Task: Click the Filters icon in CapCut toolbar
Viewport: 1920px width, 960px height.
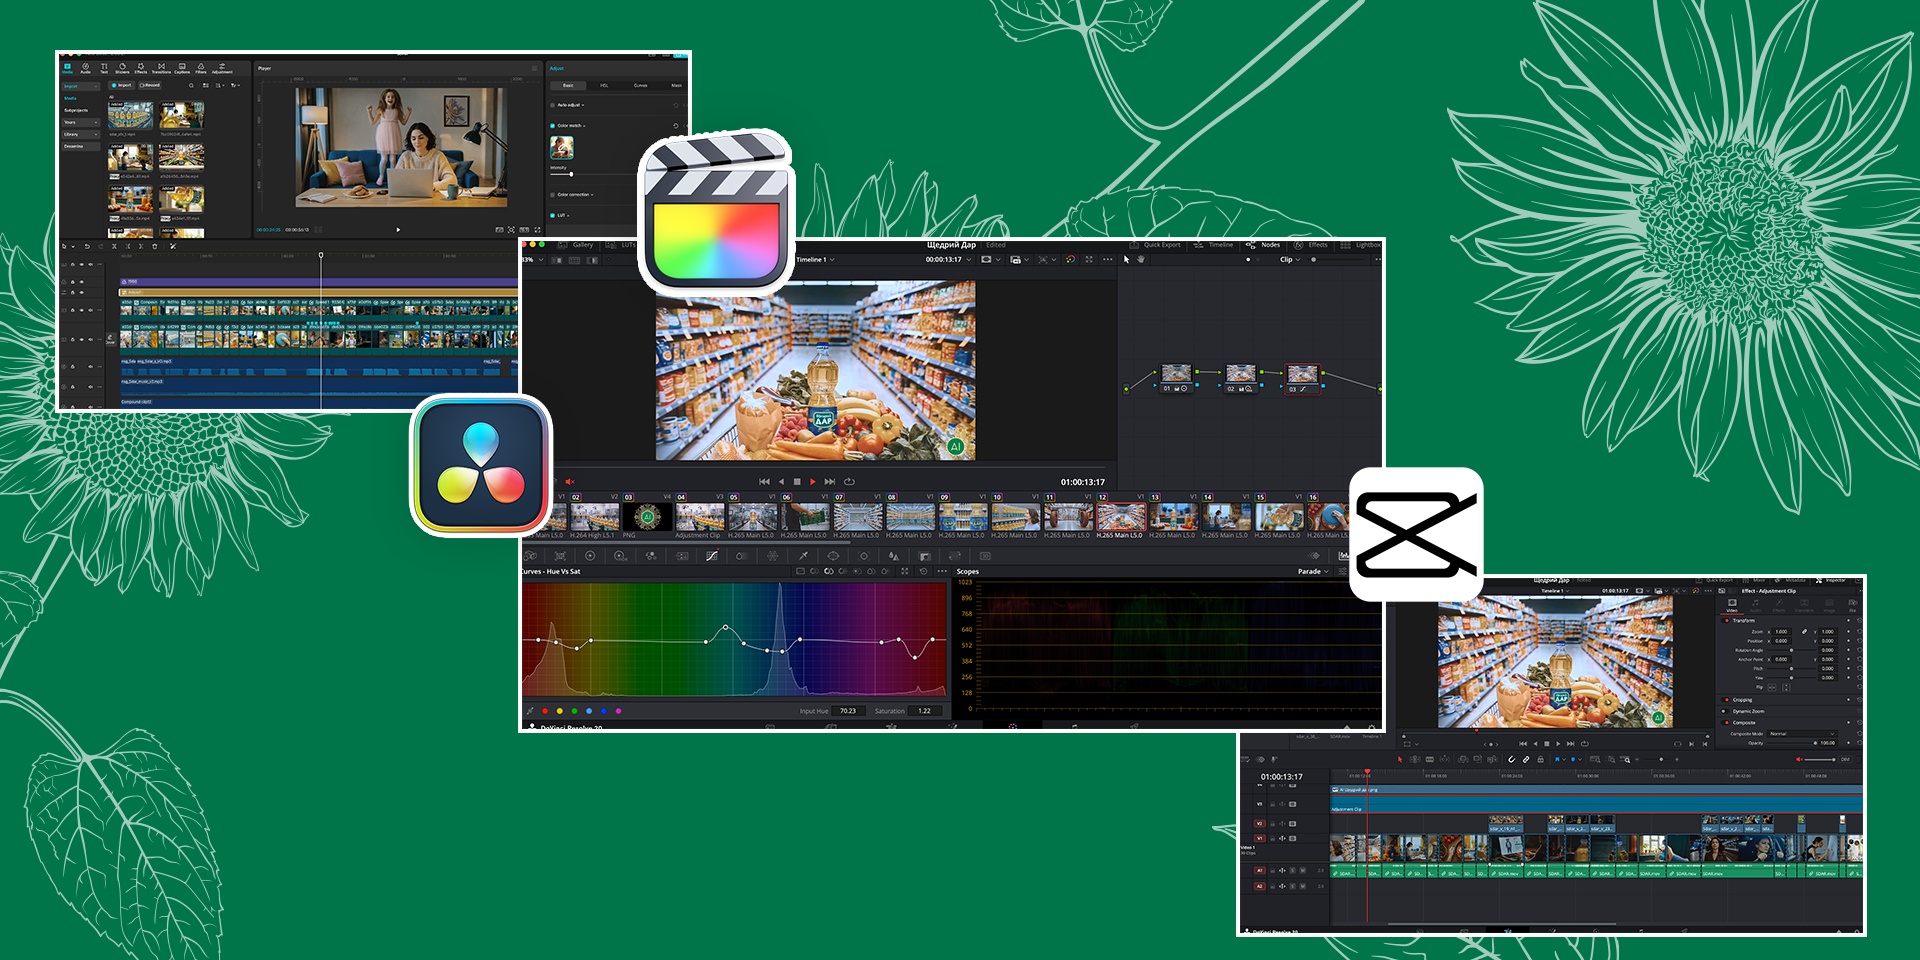Action: pyautogui.click(x=201, y=68)
